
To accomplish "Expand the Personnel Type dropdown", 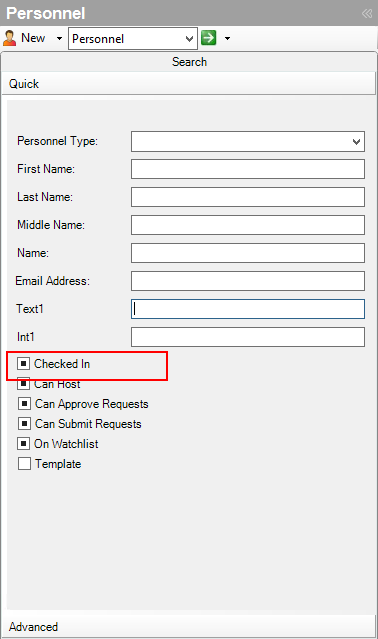I will coord(248,141).
